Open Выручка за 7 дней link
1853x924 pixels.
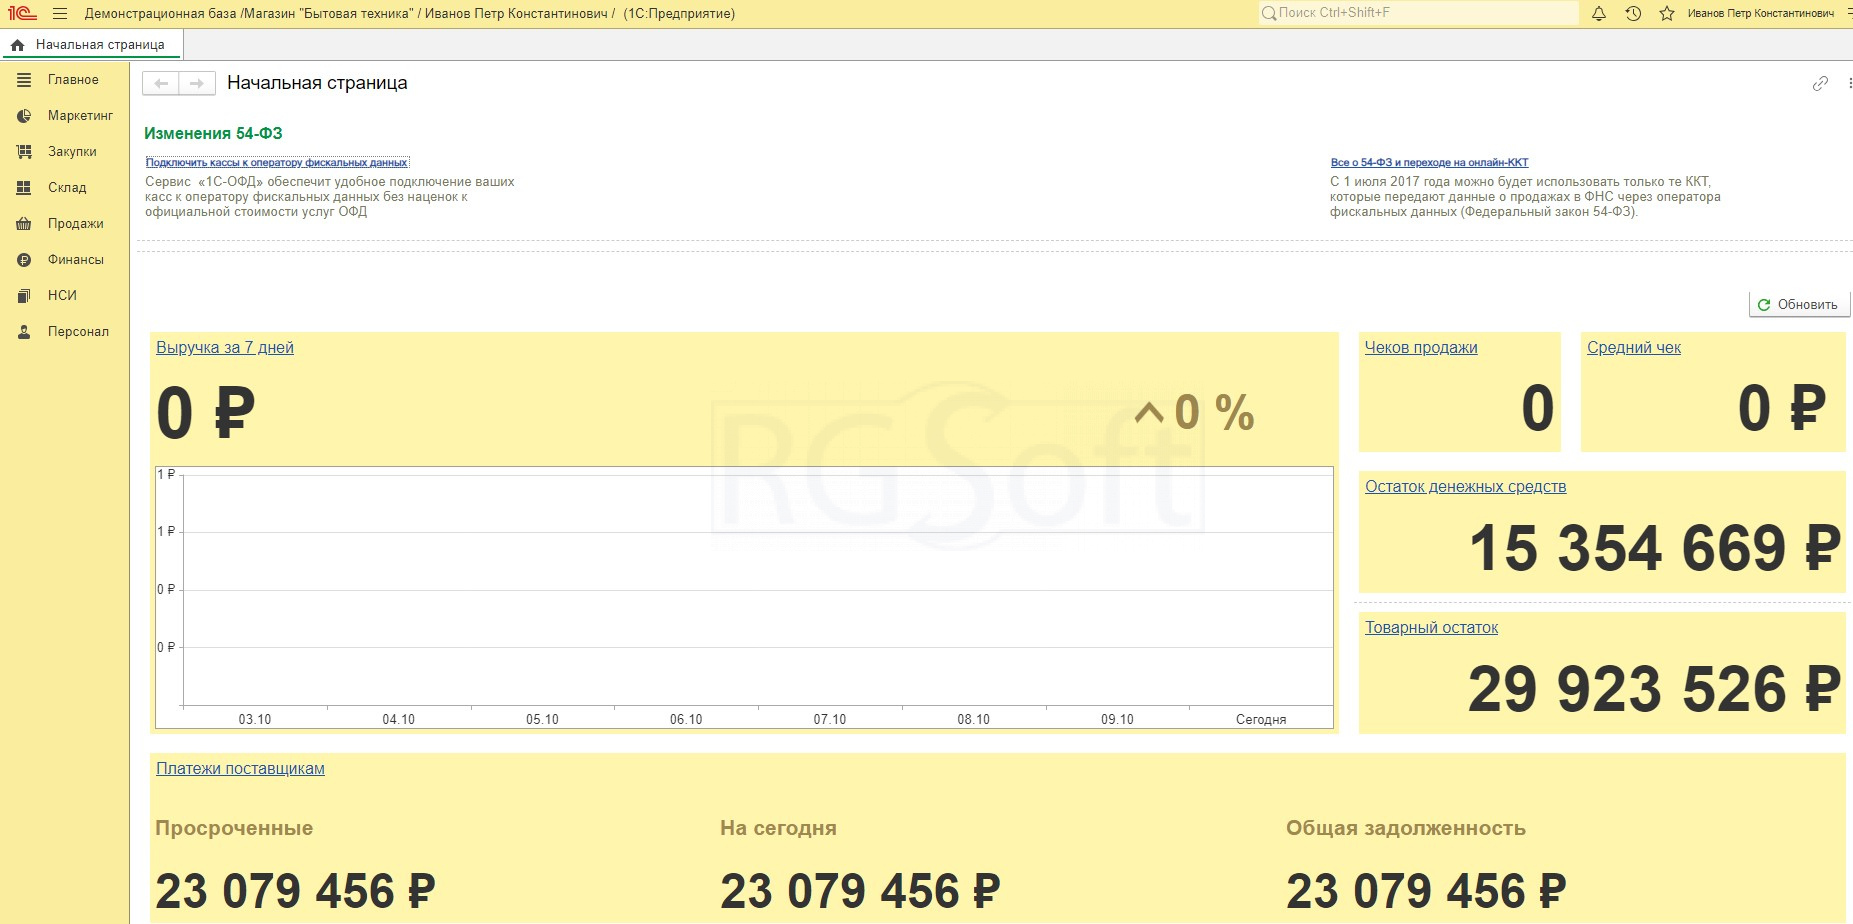pyautogui.click(x=225, y=348)
